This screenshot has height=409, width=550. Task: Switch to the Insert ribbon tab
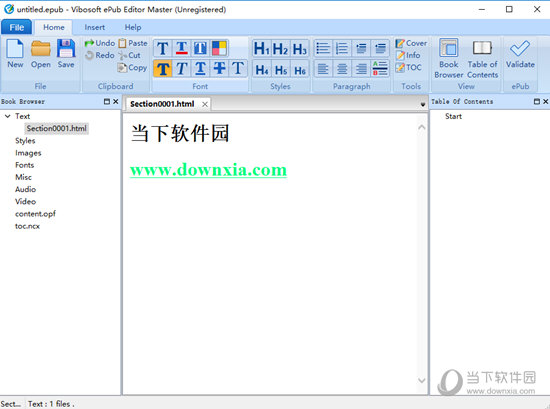(x=94, y=27)
